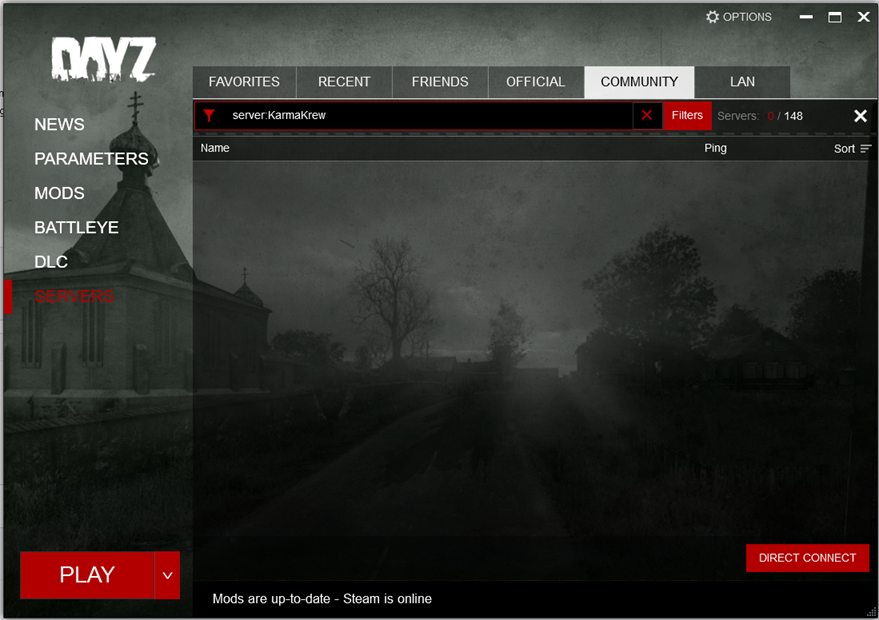Open the BattlEye section
The image size is (879, 620).
(x=76, y=228)
